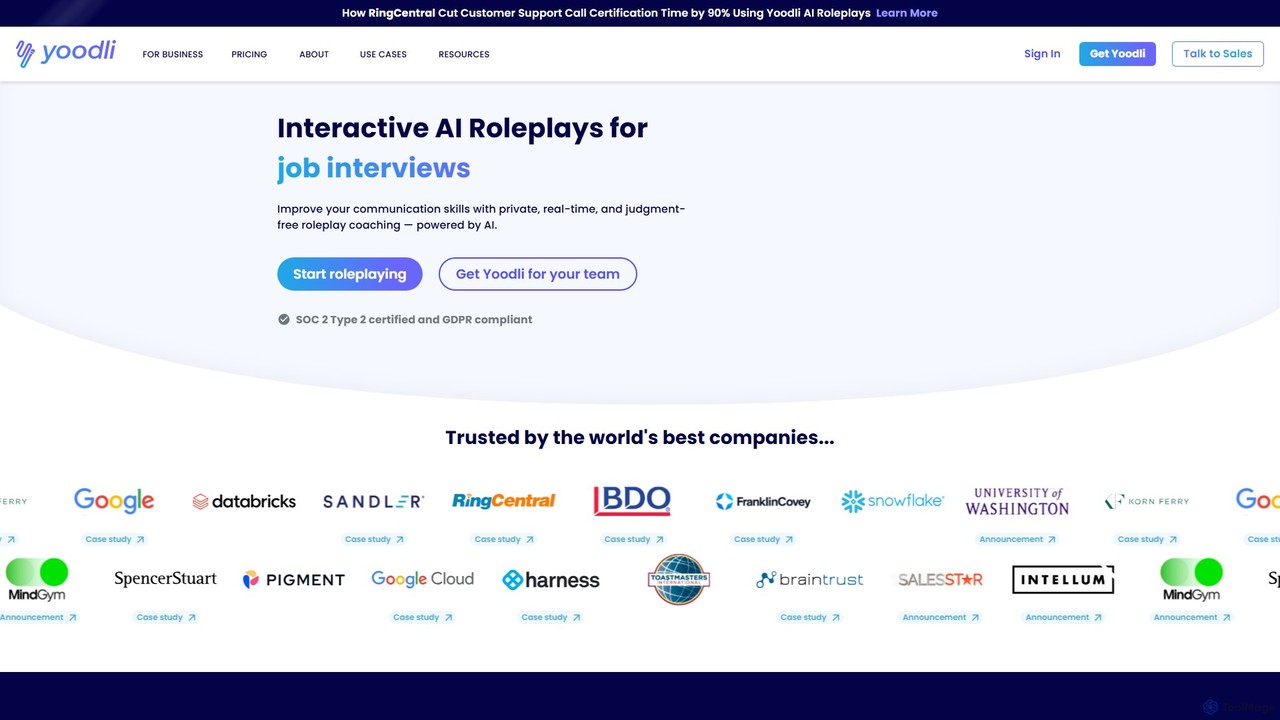This screenshot has width=1280, height=720.
Task: Click the Google logo beside databricks
Action: [x=114, y=500]
